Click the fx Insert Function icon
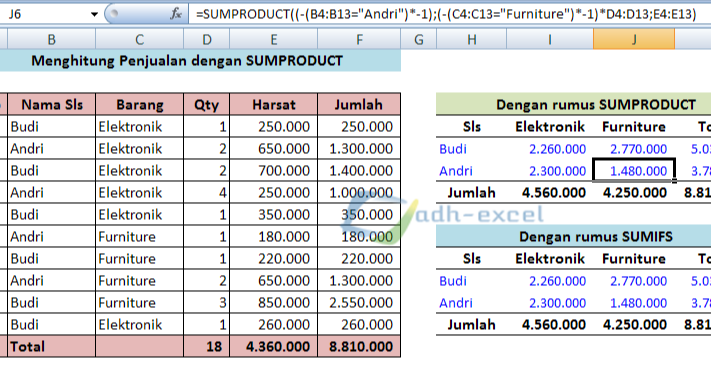Screen dimensions: 711x373 176,14
